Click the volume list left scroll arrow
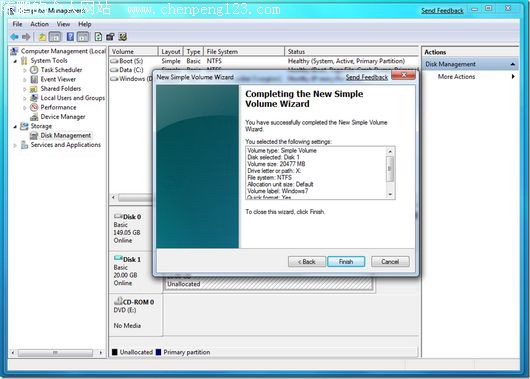Screen dimensions: 530x379 click(114, 197)
